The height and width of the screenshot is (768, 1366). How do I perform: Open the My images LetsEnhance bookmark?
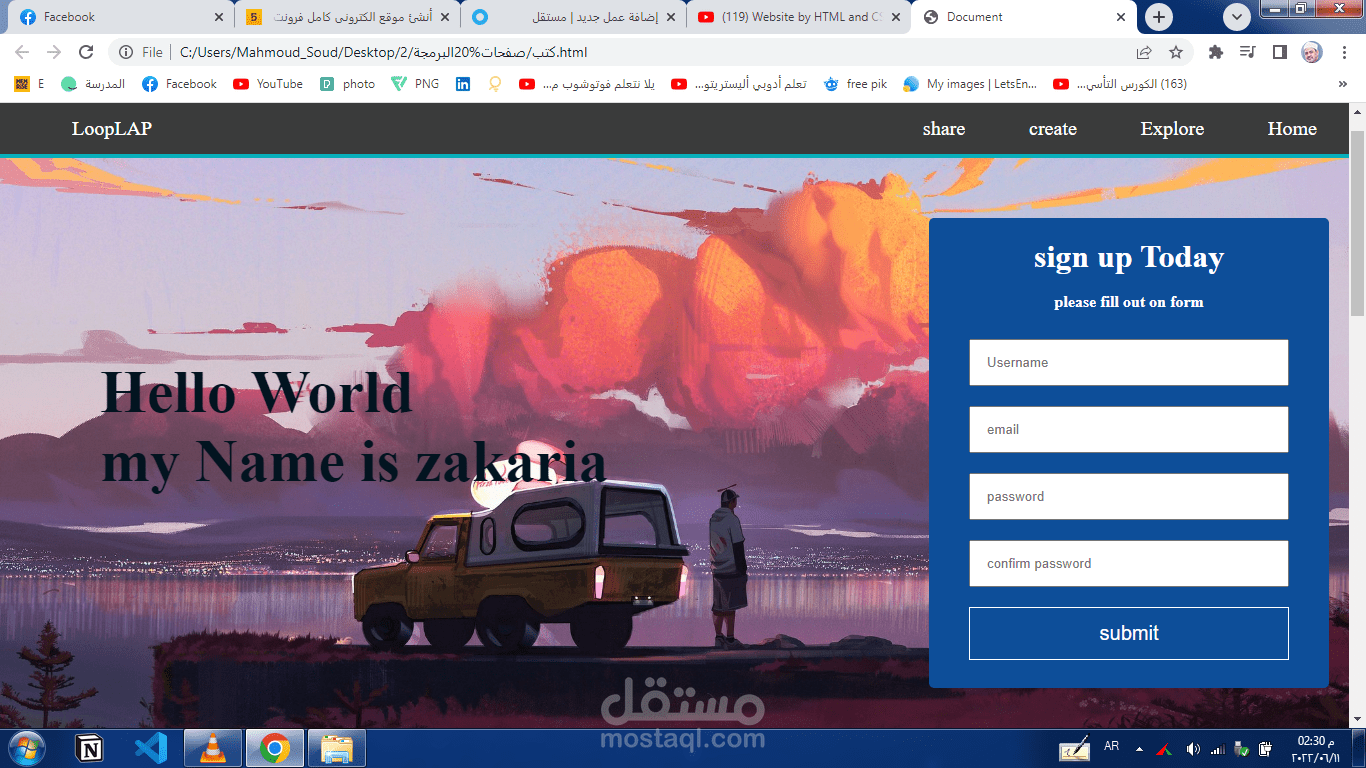click(970, 84)
